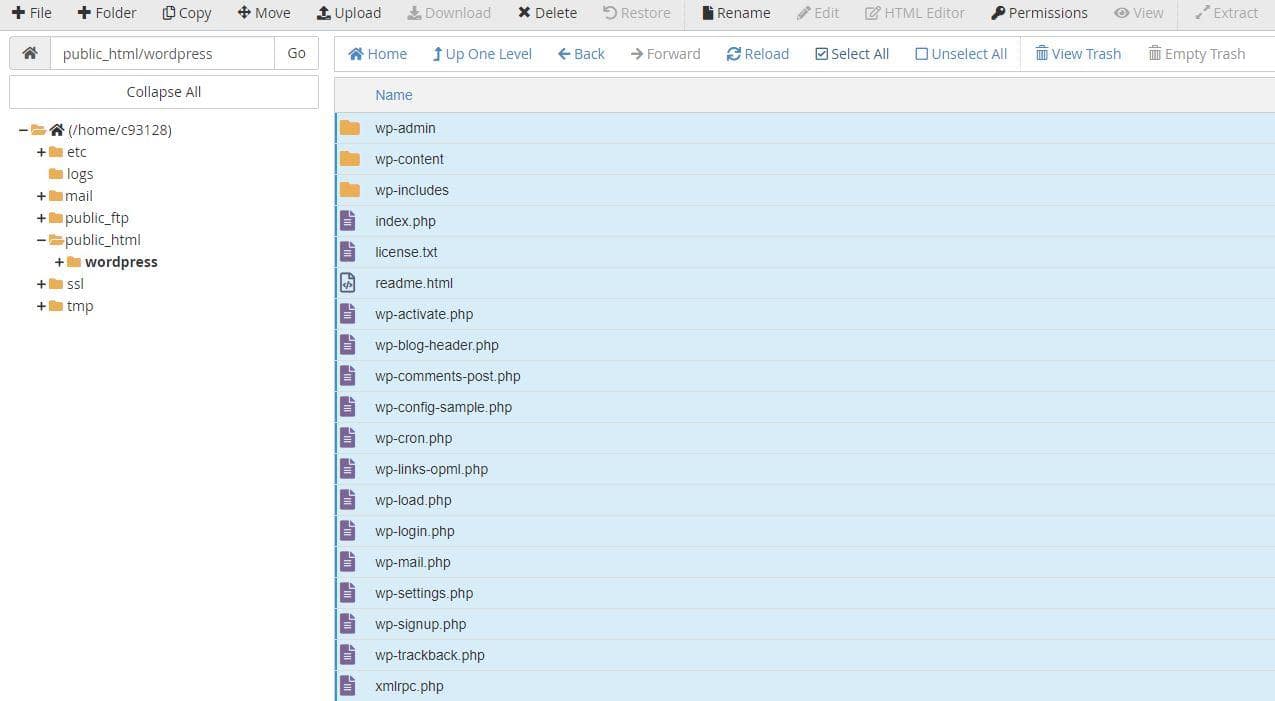
Task: Click the wp-content folder icon
Action: pos(349,159)
